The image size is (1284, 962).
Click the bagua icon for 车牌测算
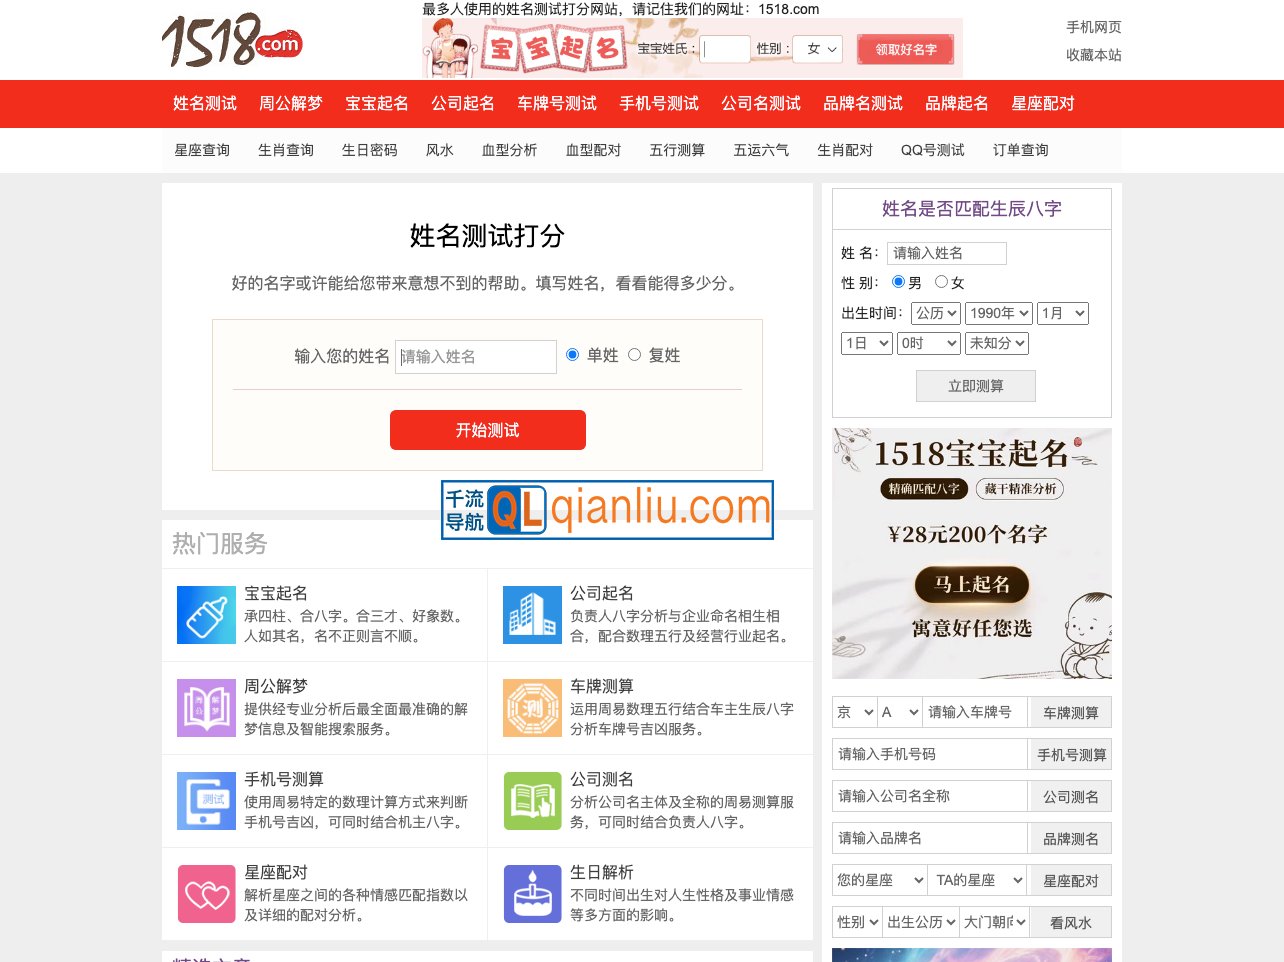coord(532,707)
